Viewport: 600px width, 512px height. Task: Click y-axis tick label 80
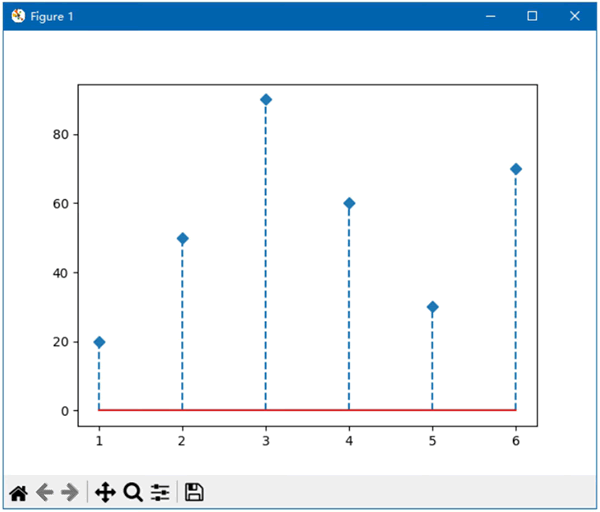click(60, 135)
